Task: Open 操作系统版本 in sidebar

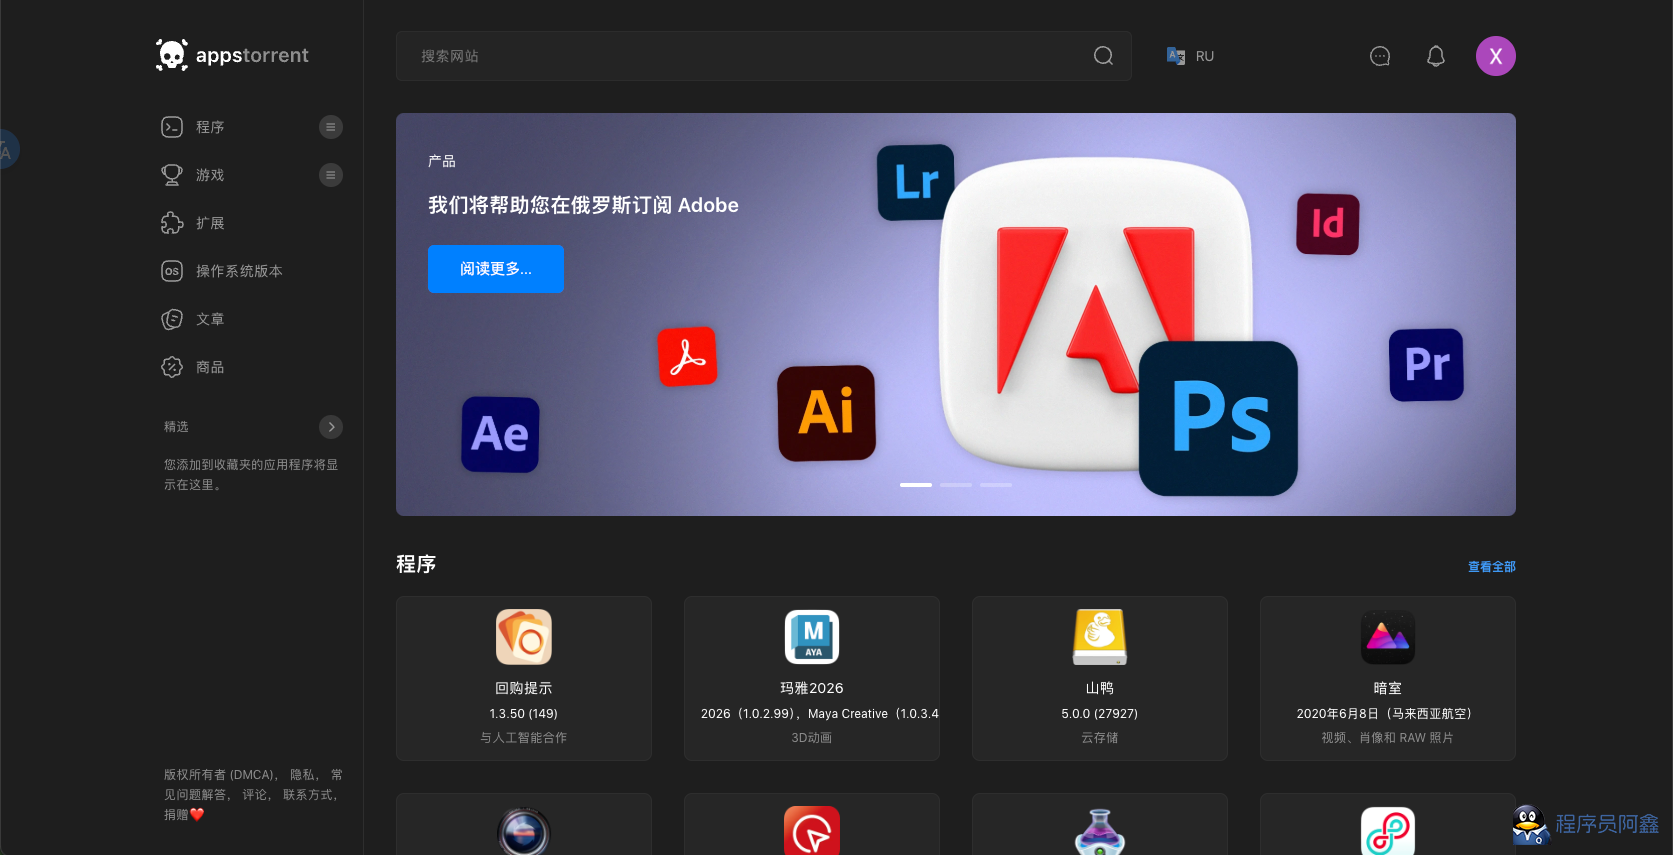Action: 239,271
